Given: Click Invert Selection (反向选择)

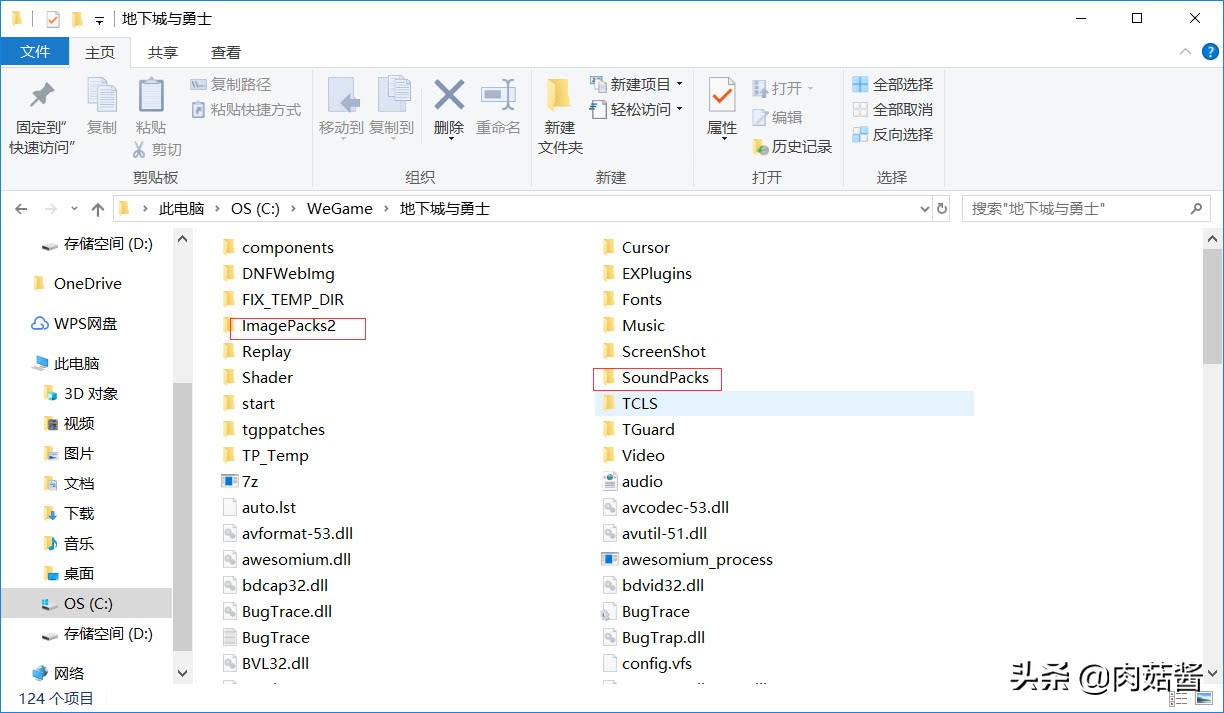Looking at the screenshot, I should 893,134.
